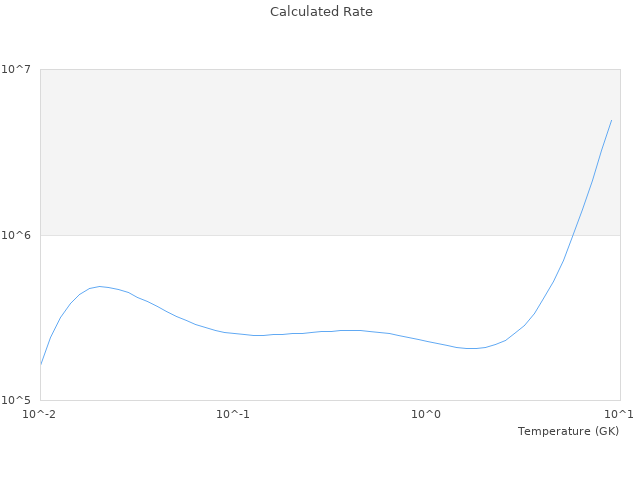Viewport: 640px width, 480px height.
Task: Click the "Calculated Rate" chart title
Action: coord(321,12)
